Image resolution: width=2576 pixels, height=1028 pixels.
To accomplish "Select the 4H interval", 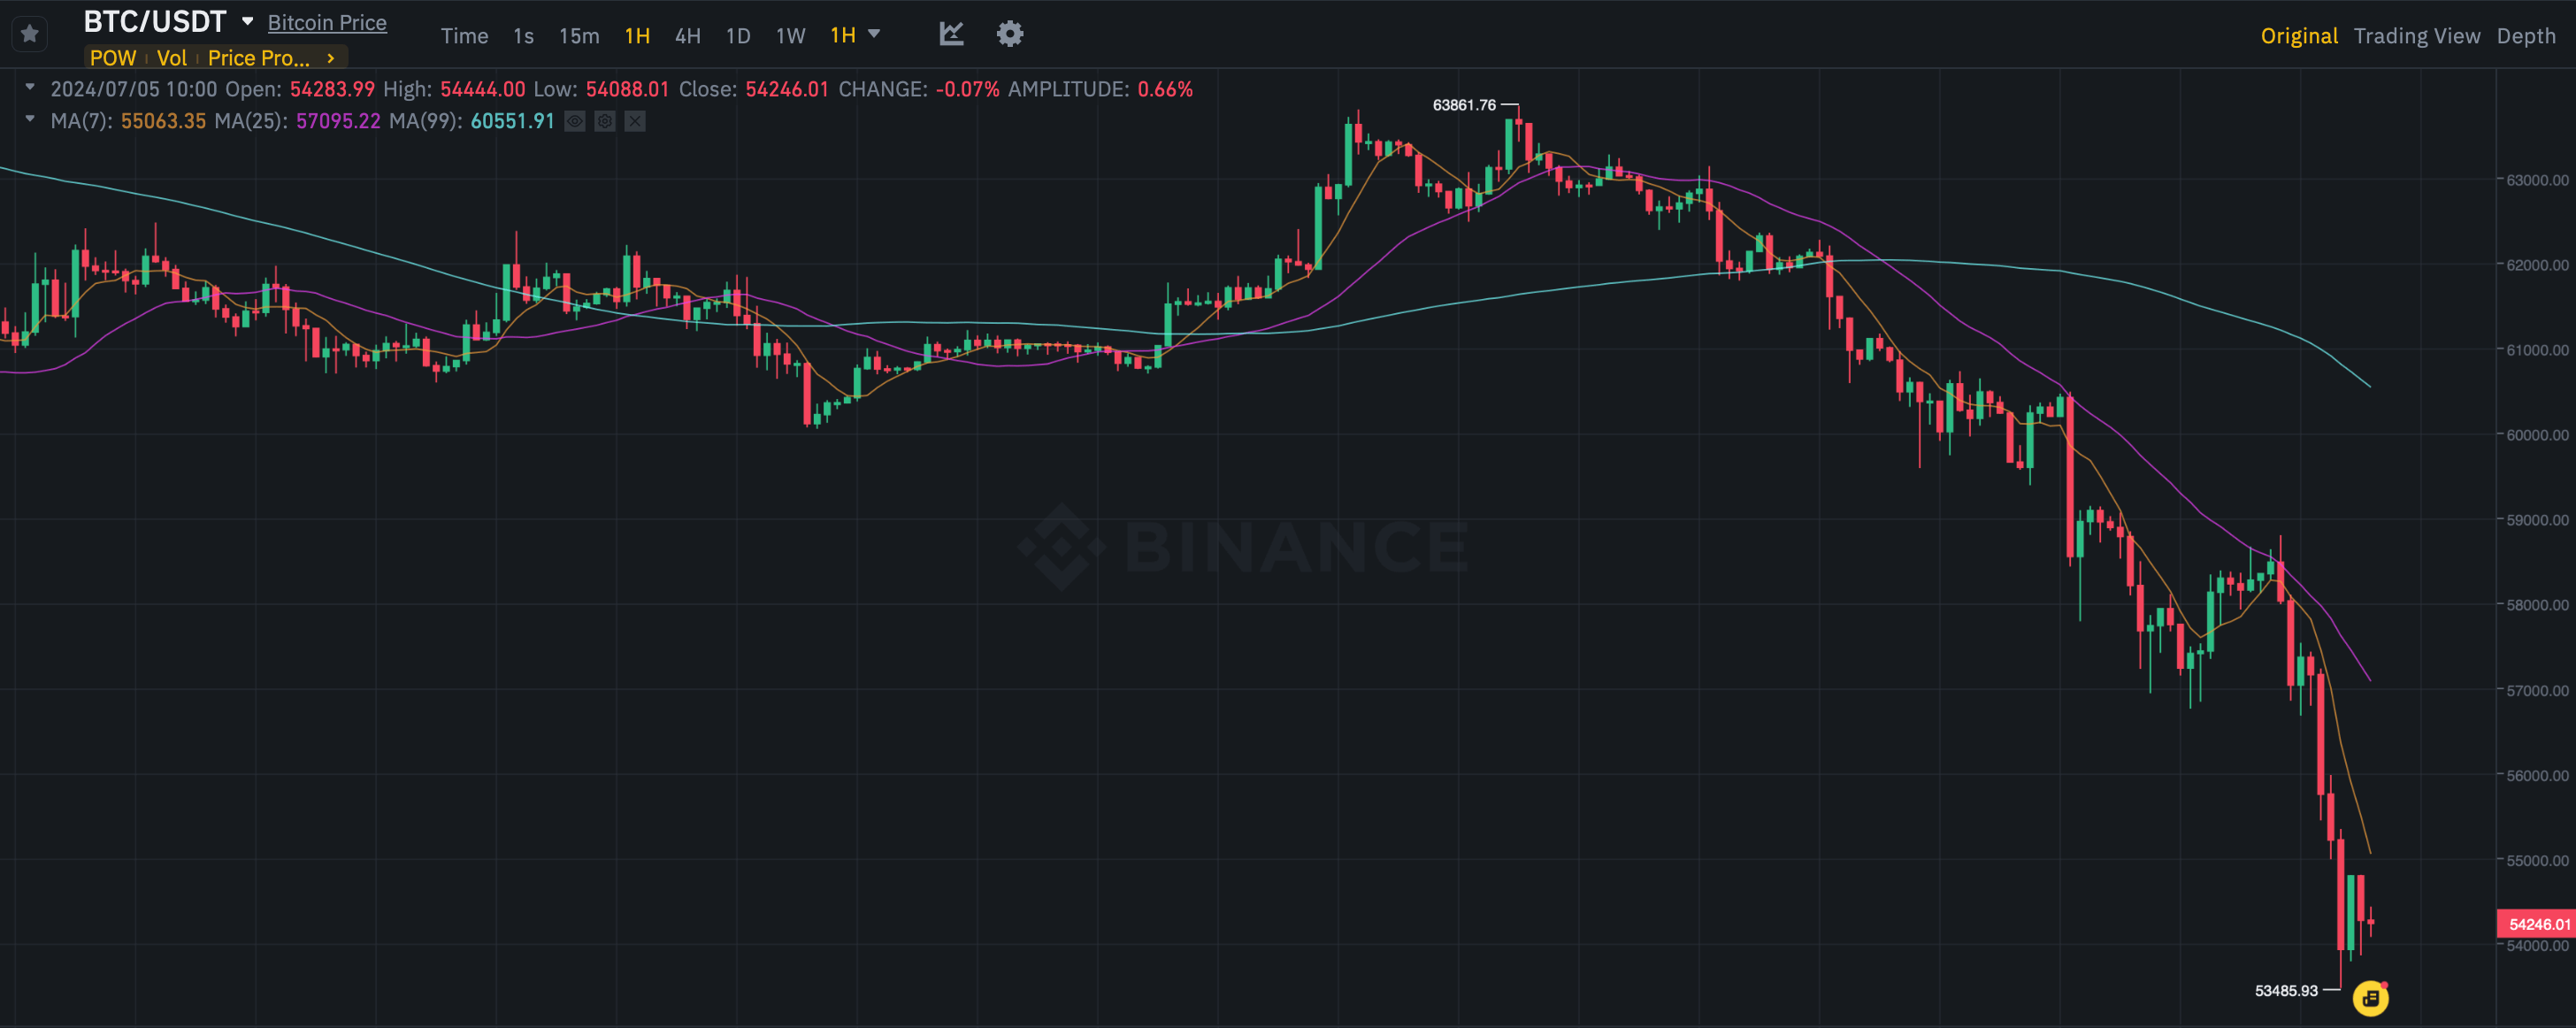I will coord(687,36).
